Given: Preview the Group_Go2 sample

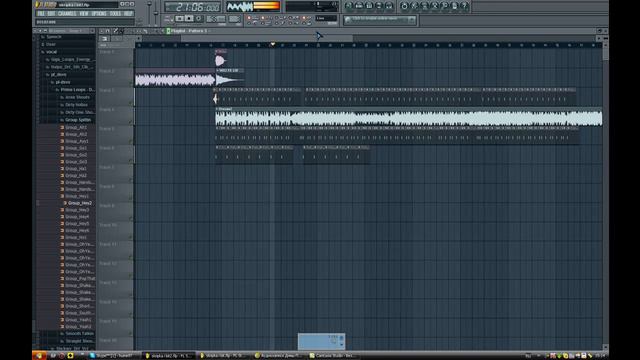Looking at the screenshot, I should [x=76, y=155].
